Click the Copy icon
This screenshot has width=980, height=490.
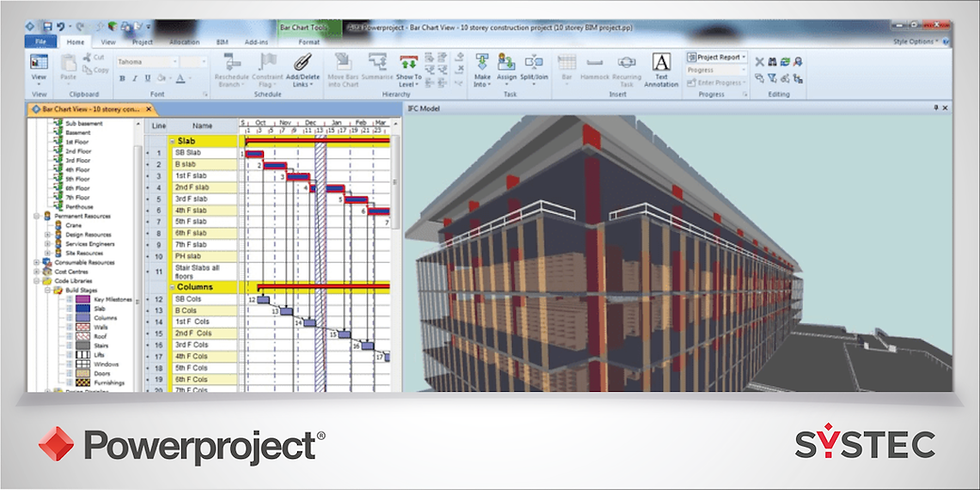pyautogui.click(x=87, y=70)
